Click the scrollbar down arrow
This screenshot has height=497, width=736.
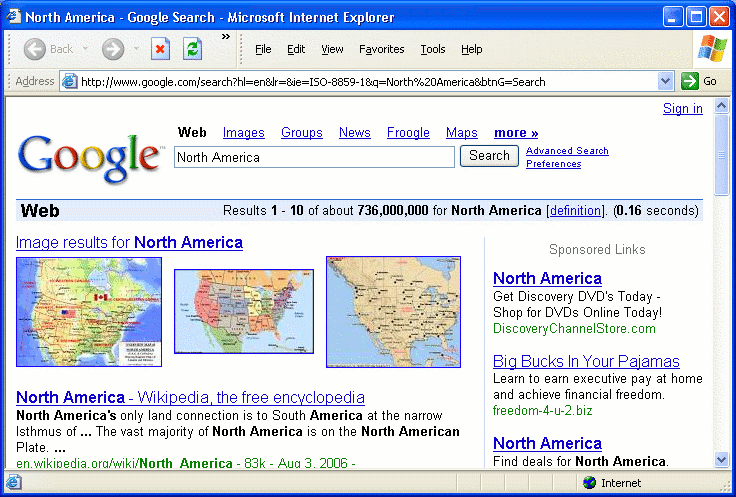pos(721,459)
